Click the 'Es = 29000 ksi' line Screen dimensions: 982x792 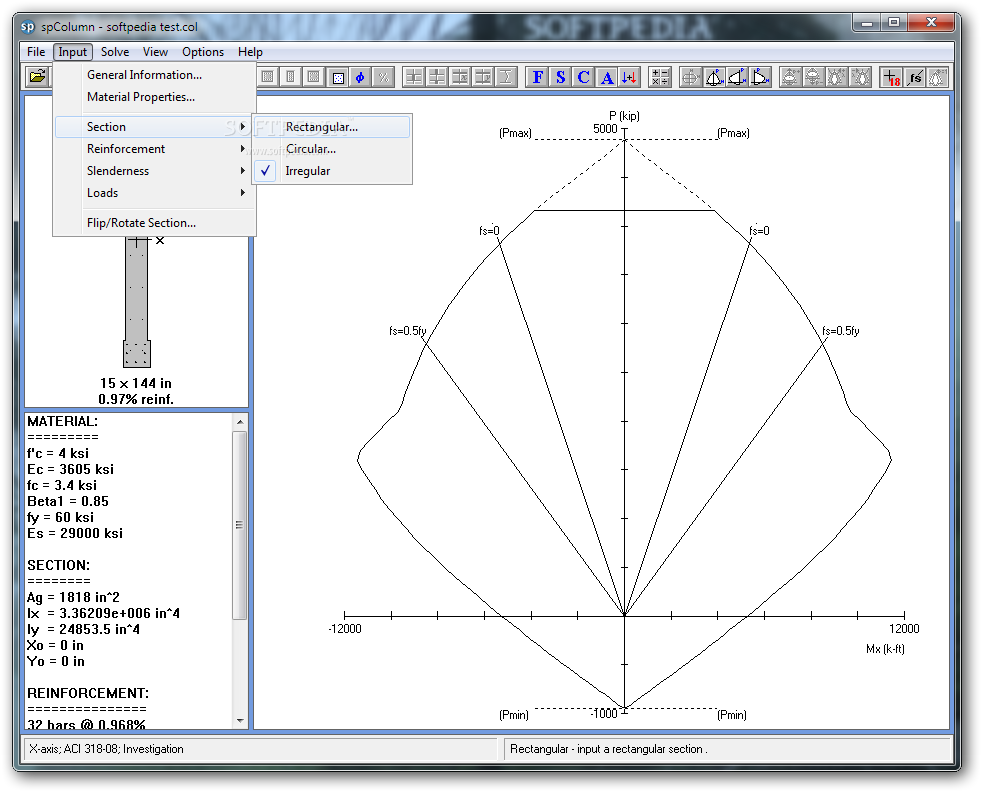coord(75,533)
